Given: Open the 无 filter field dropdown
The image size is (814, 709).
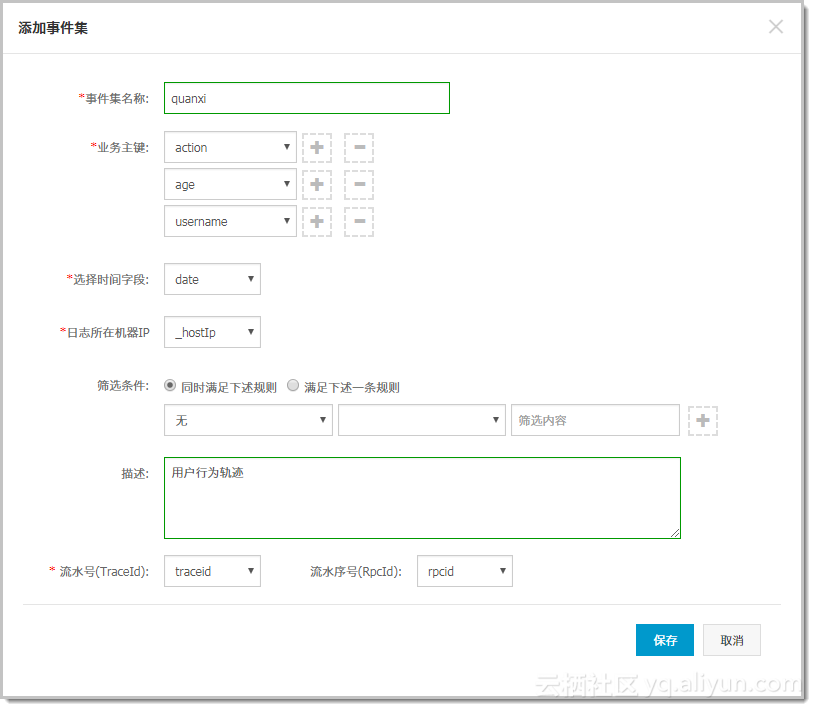Looking at the screenshot, I should 248,420.
